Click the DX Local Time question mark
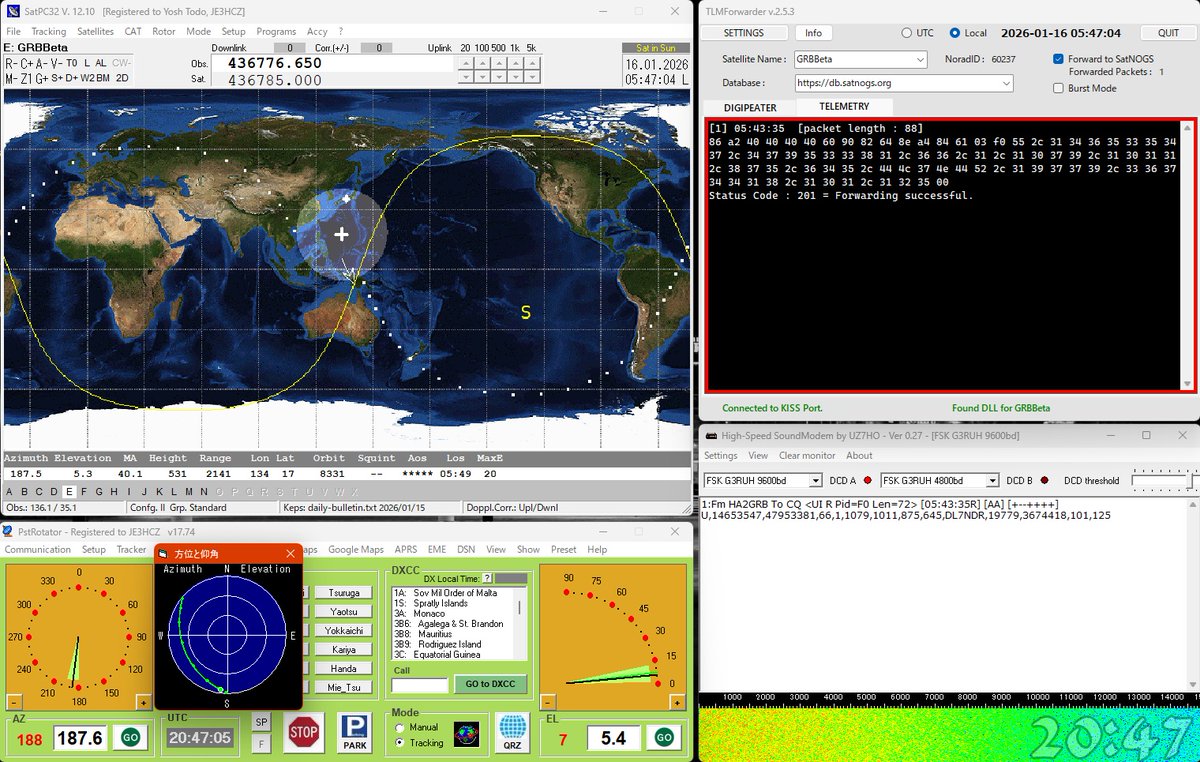This screenshot has height=762, width=1200. tap(487, 578)
